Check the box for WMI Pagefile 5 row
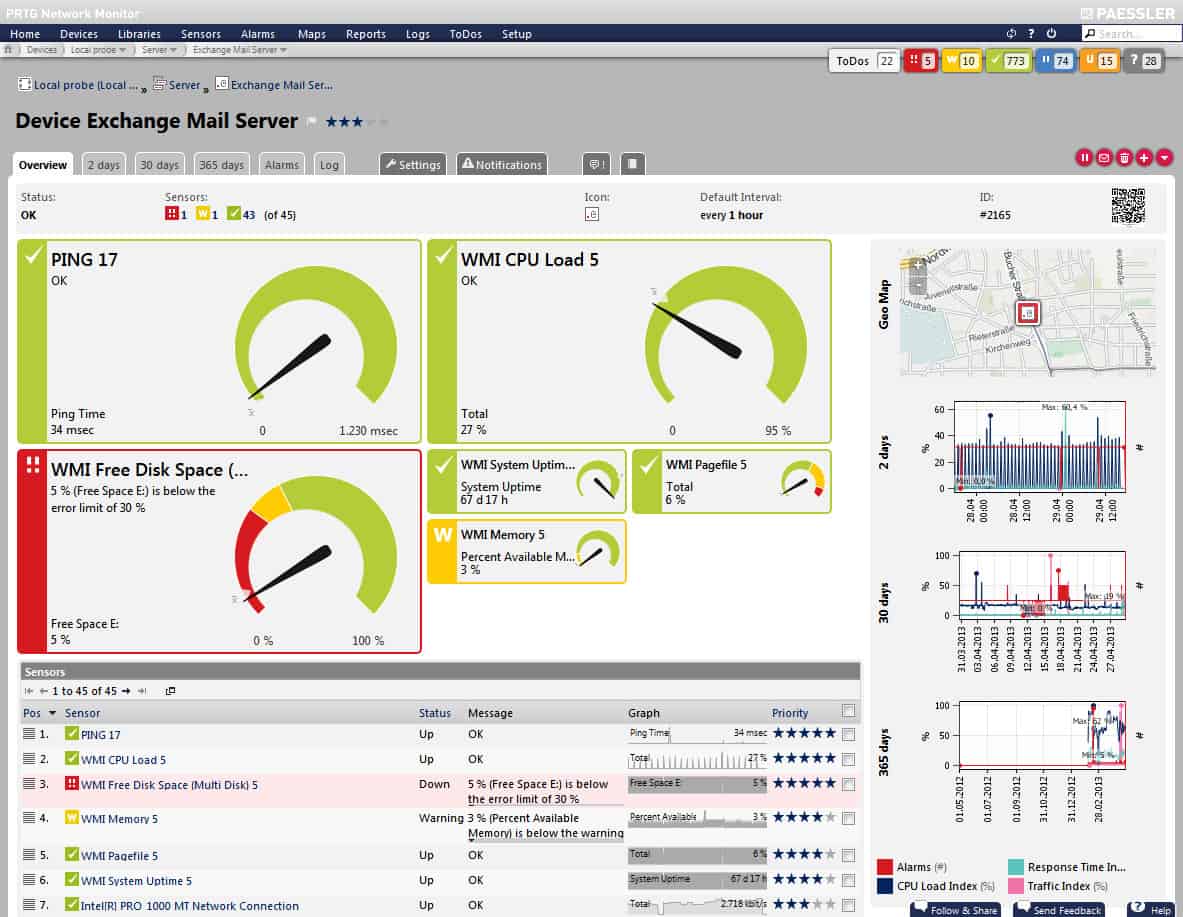Screen dimensions: 1183x917 848,855
